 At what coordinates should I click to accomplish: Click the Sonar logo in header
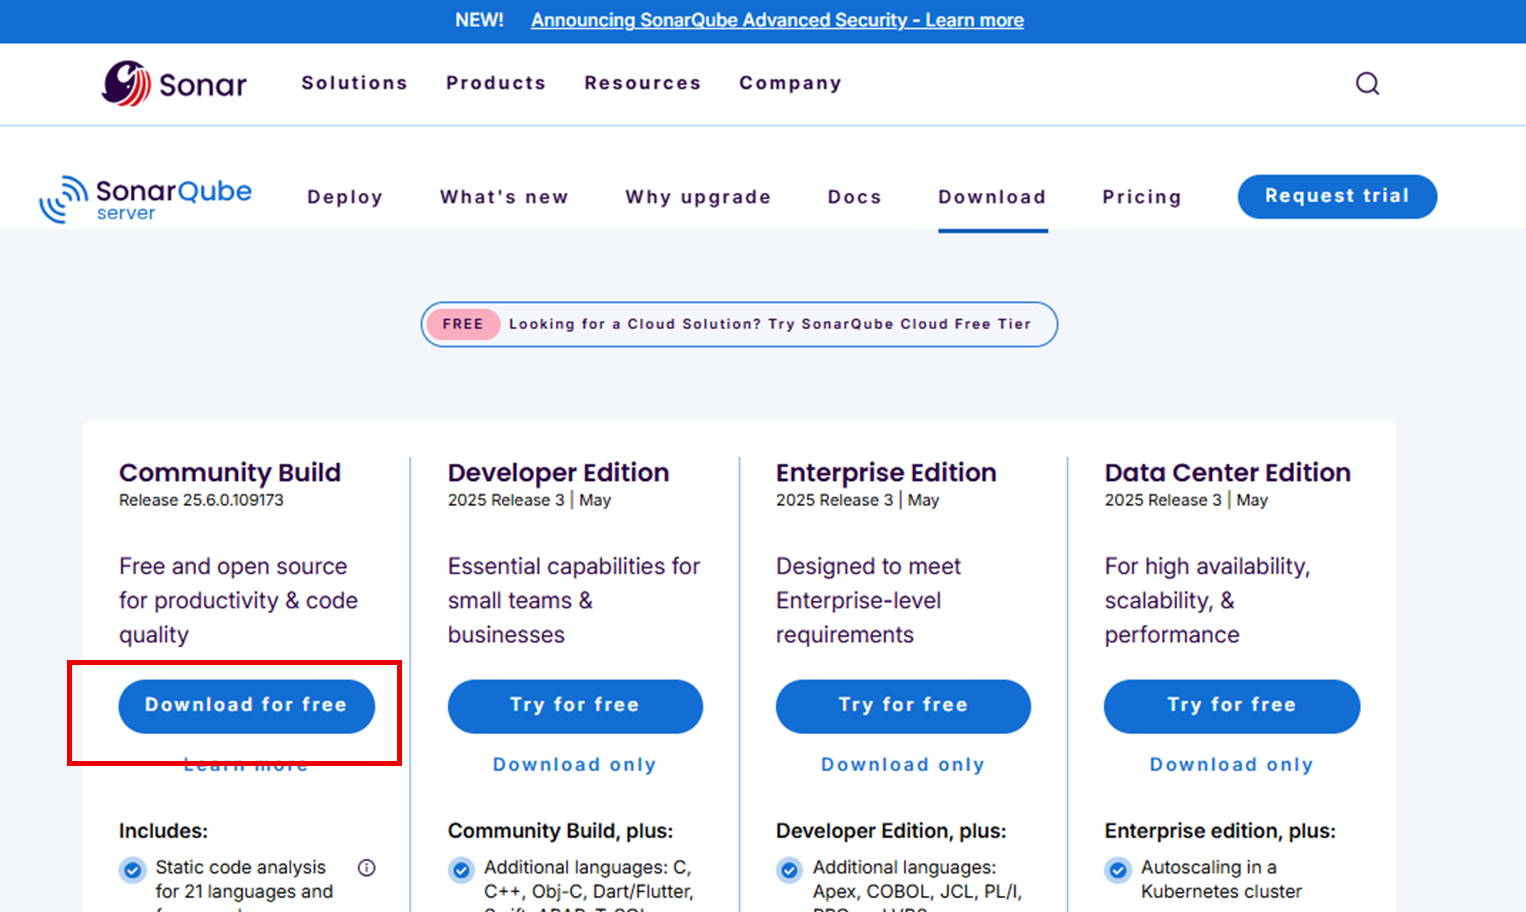(174, 83)
